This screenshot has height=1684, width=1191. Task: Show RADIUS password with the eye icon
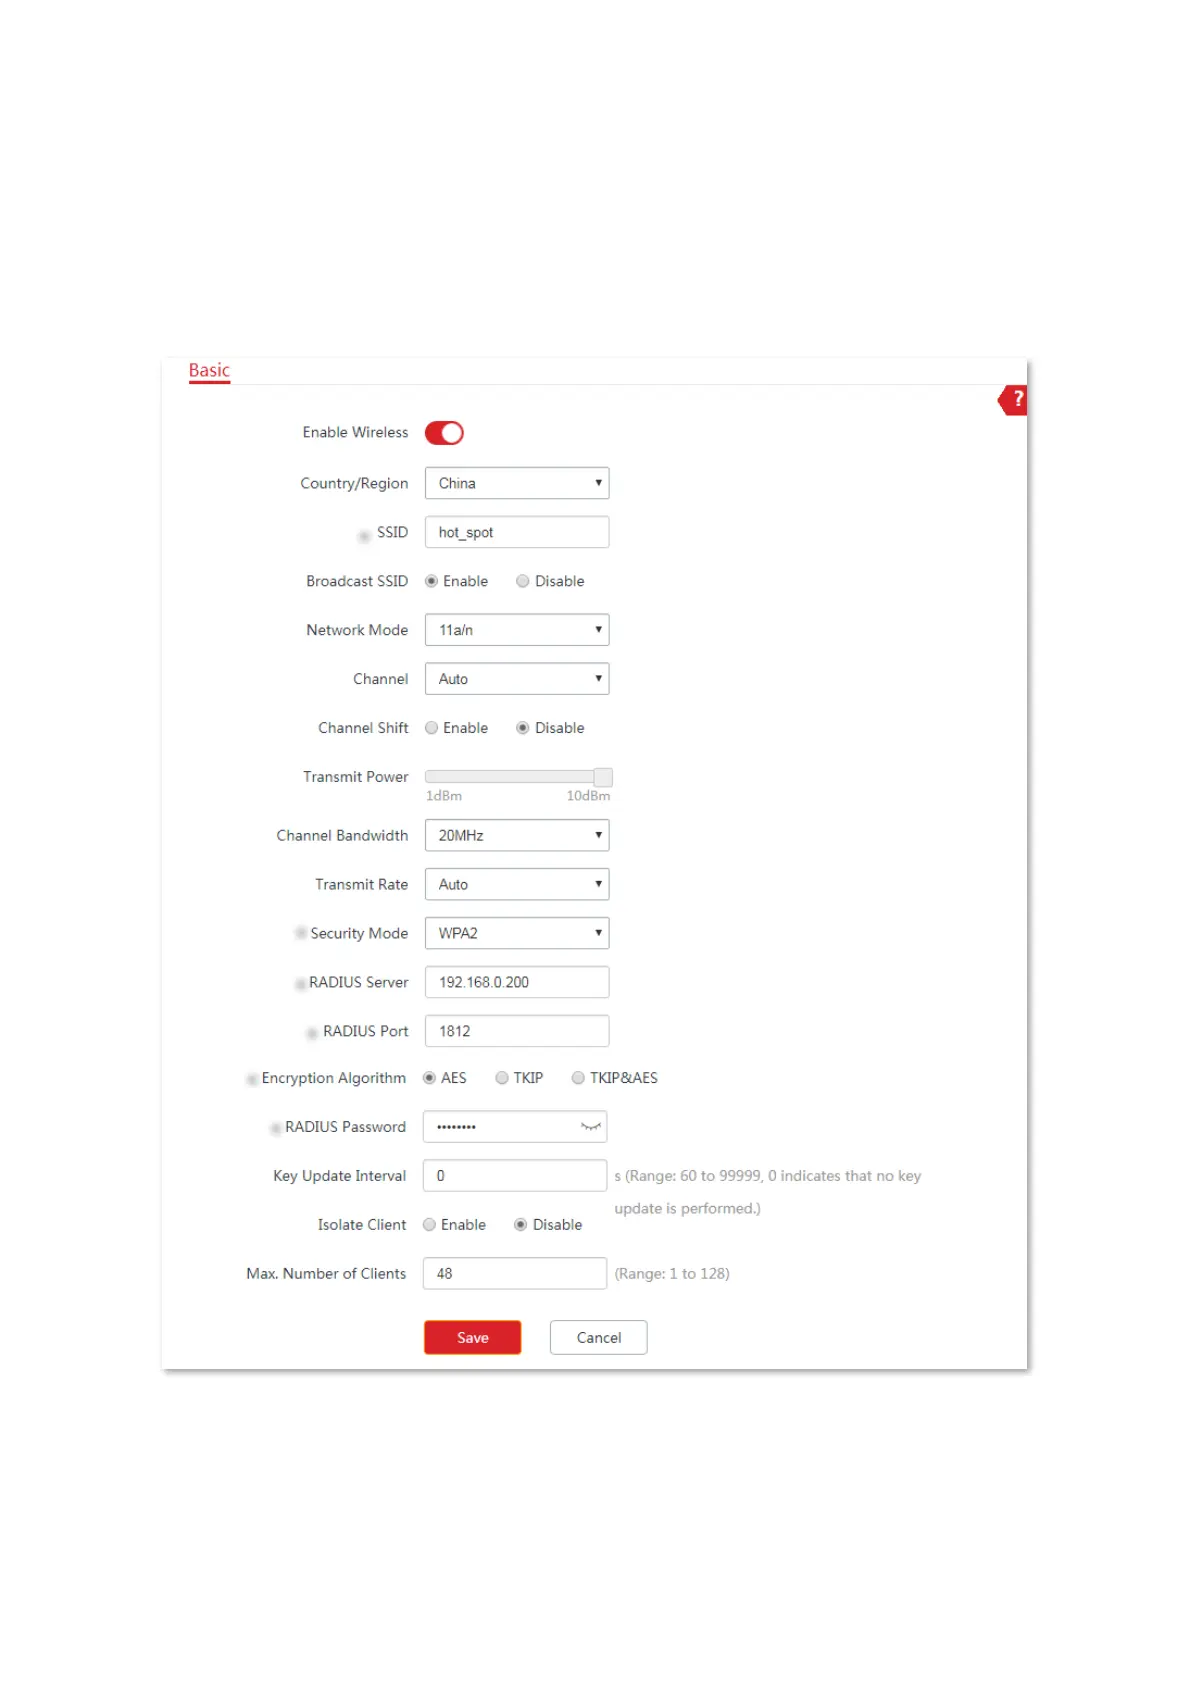[x=591, y=1127]
